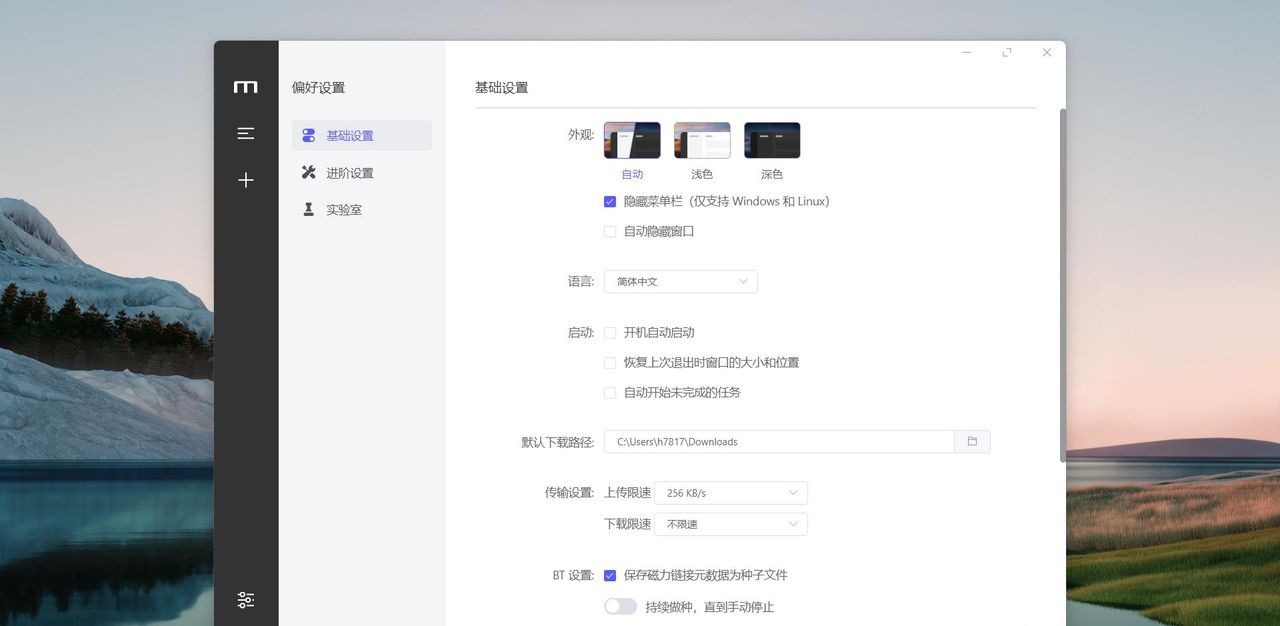Open the task list via sidebar icon
Screen dimensions: 1280x626
(x=245, y=133)
